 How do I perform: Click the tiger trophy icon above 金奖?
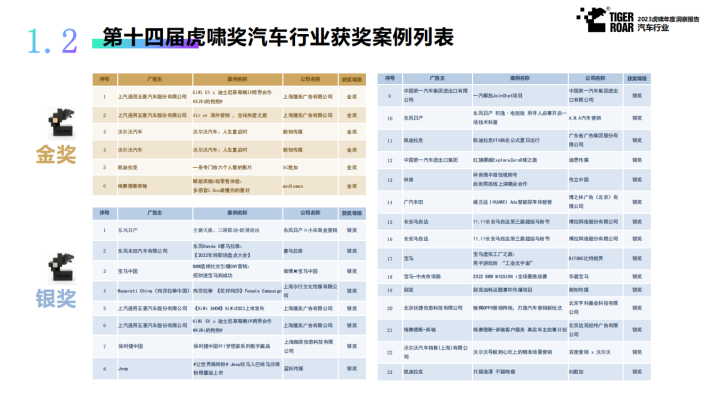[61, 123]
